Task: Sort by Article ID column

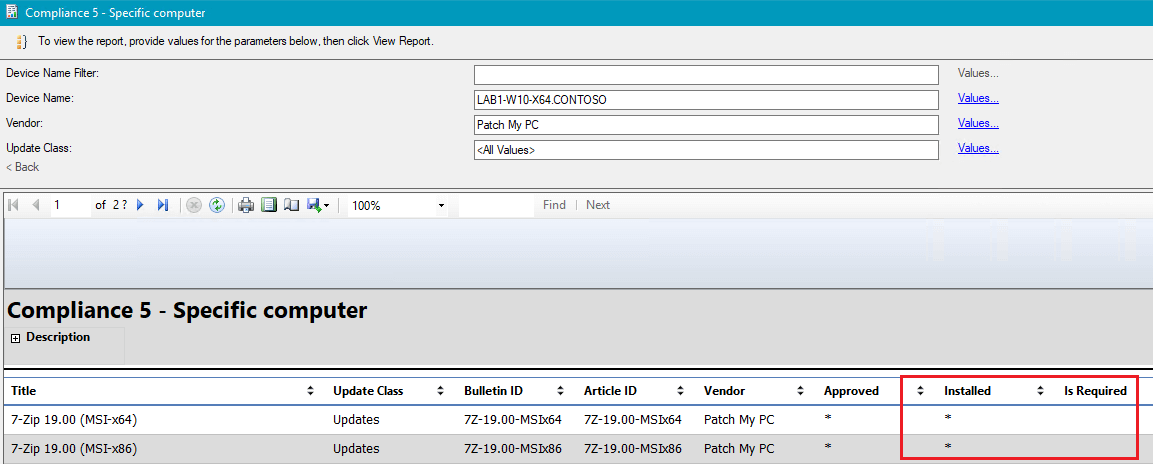Action: click(x=680, y=391)
